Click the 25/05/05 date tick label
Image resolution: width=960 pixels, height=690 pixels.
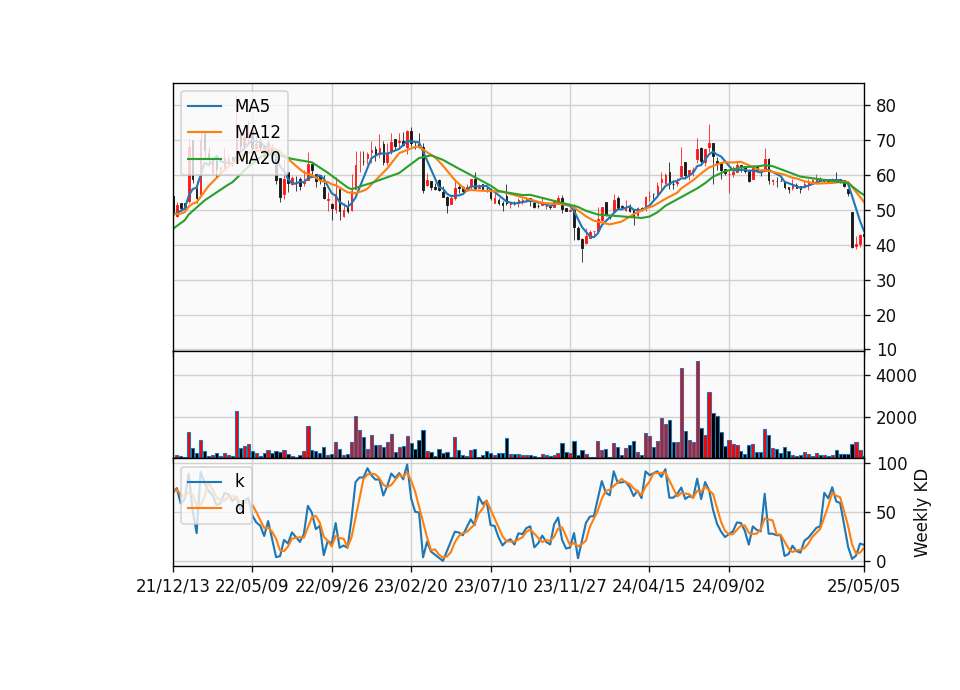click(863, 587)
